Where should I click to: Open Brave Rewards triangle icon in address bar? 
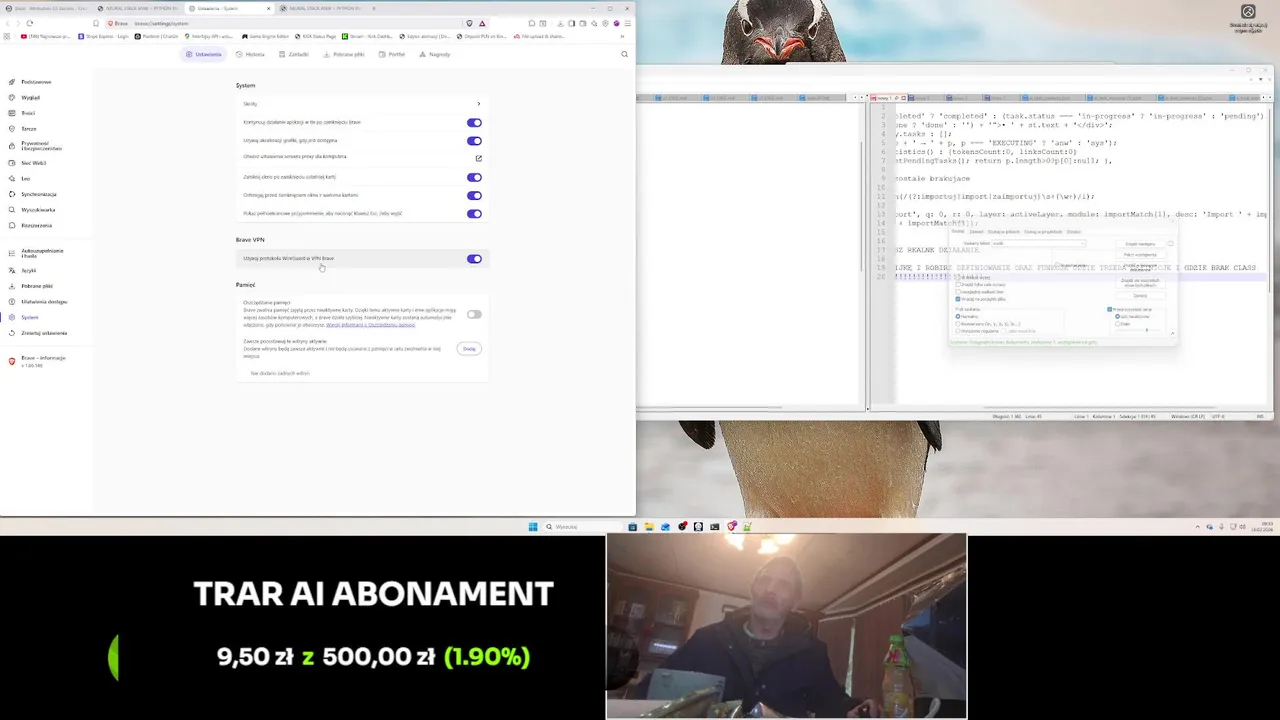[482, 23]
